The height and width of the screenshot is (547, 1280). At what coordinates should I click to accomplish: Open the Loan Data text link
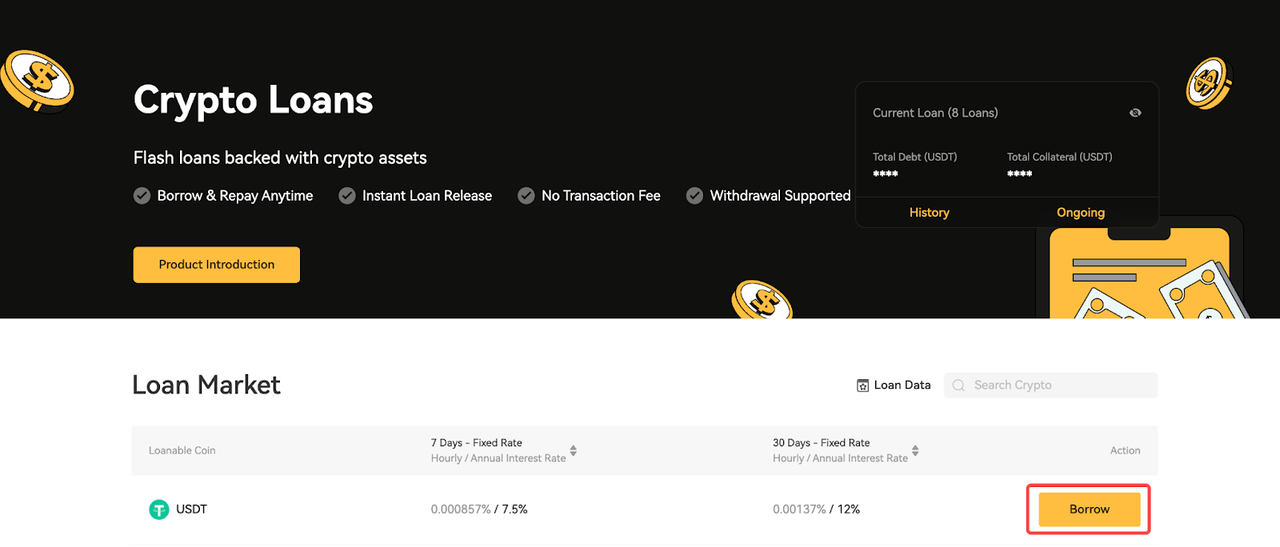click(x=902, y=385)
